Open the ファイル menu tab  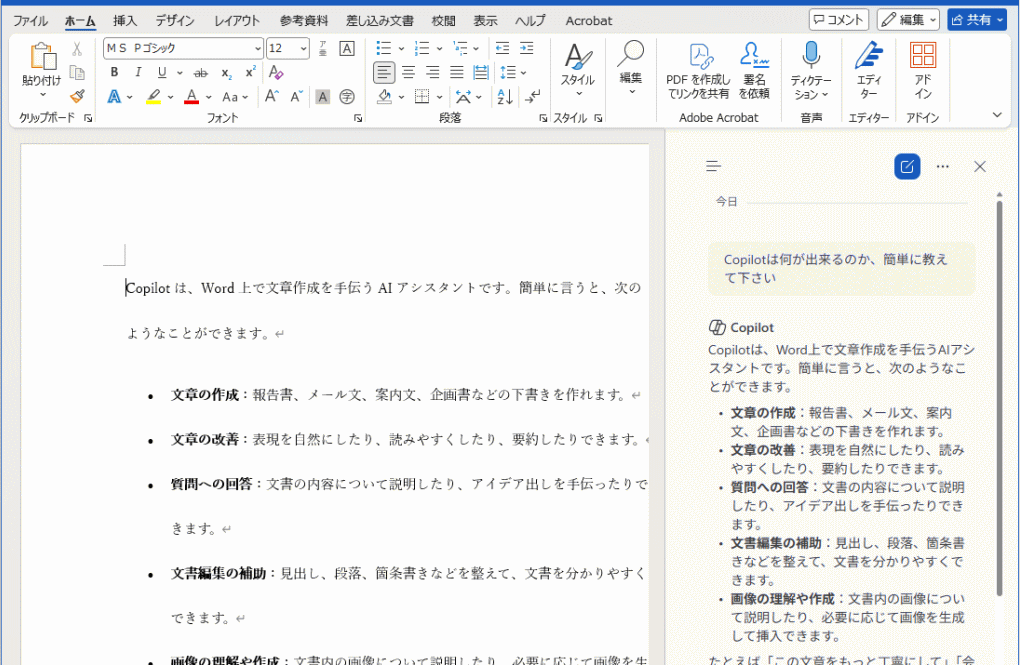(30, 21)
